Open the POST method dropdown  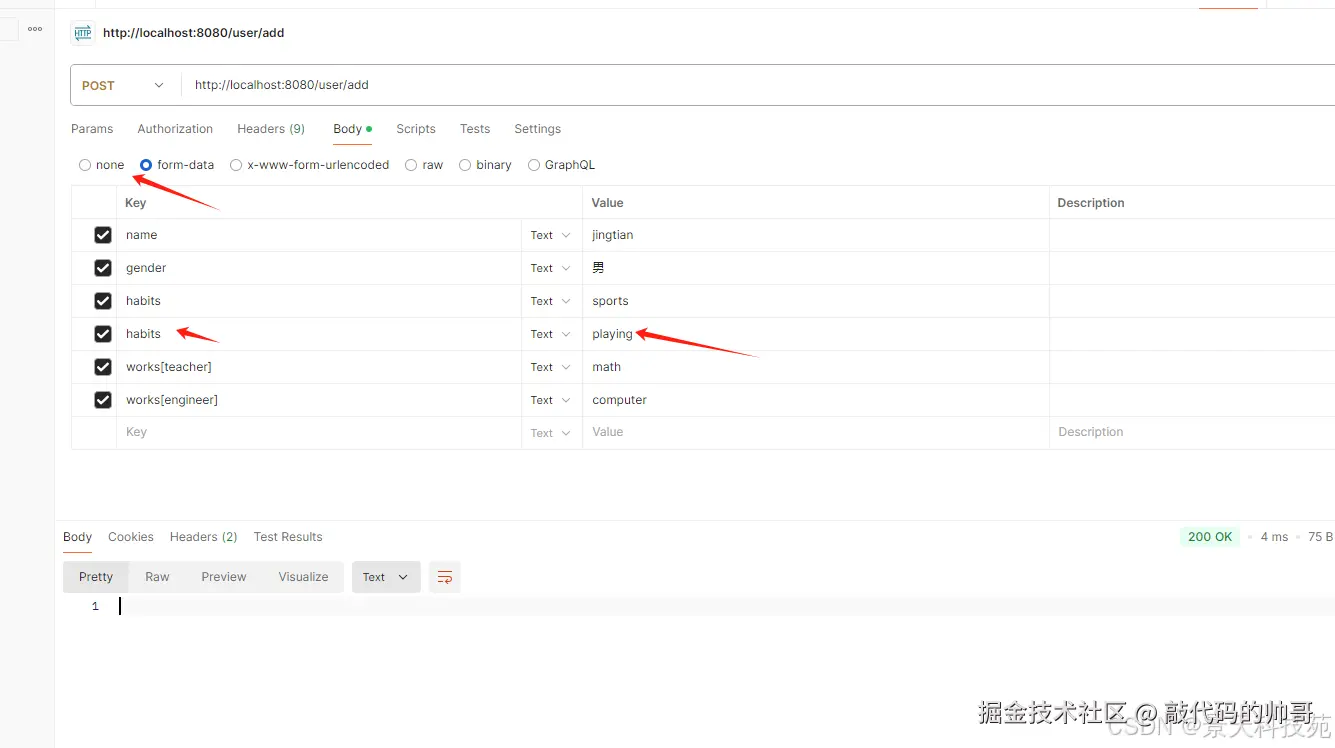(x=125, y=85)
